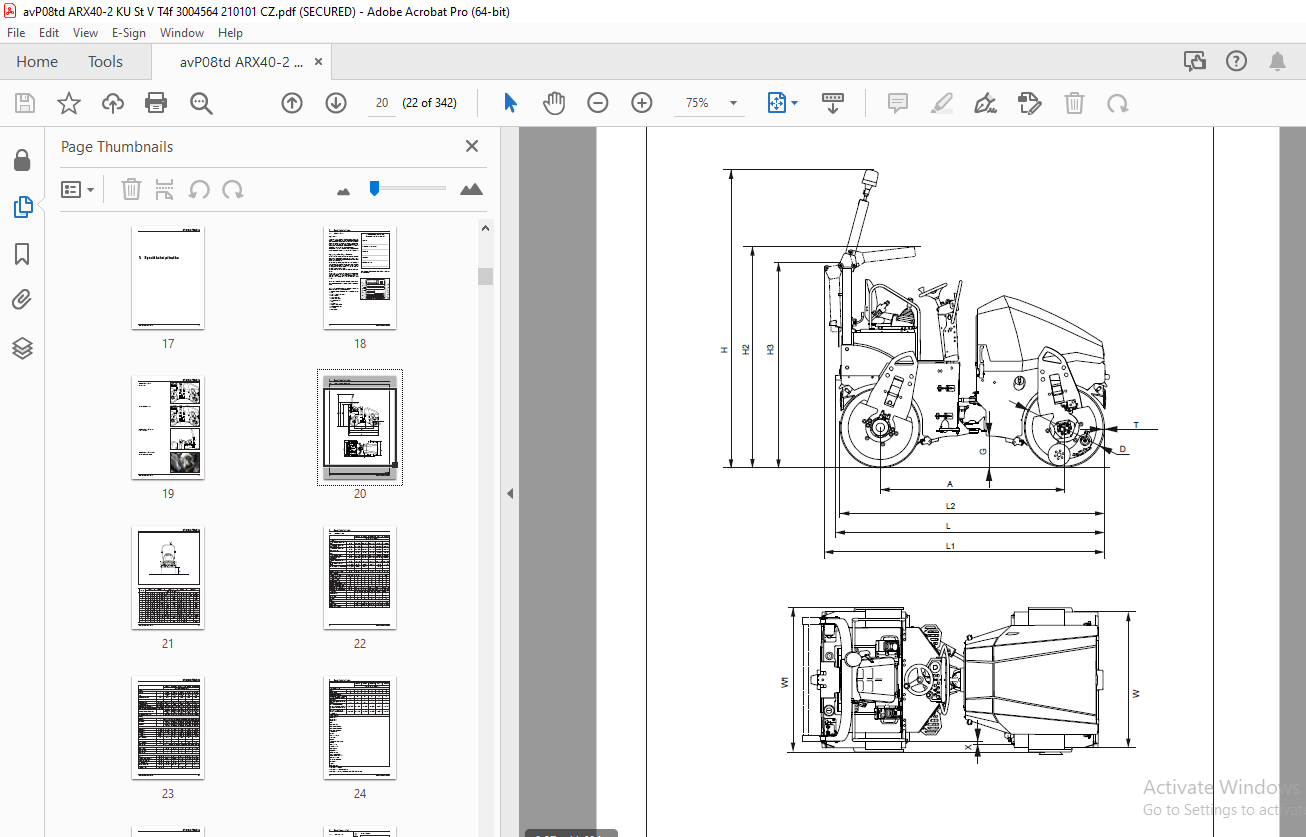Zoom out with the minus icon
The image size is (1306, 837).
pyautogui.click(x=598, y=103)
